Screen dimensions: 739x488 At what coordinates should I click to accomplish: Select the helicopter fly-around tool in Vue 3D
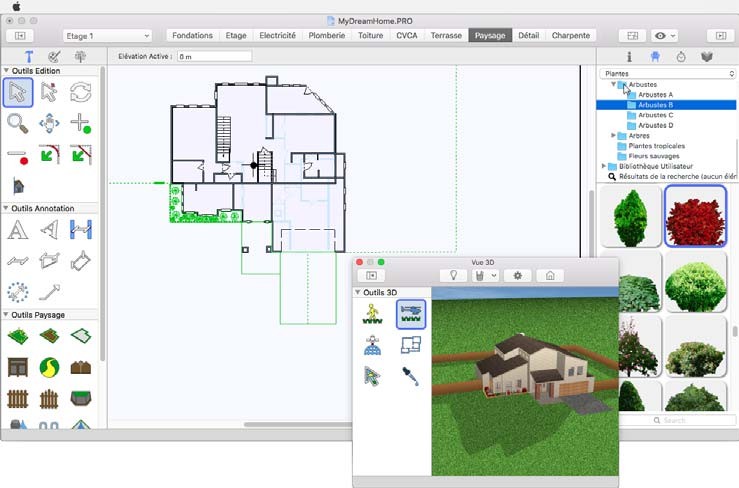coord(411,314)
